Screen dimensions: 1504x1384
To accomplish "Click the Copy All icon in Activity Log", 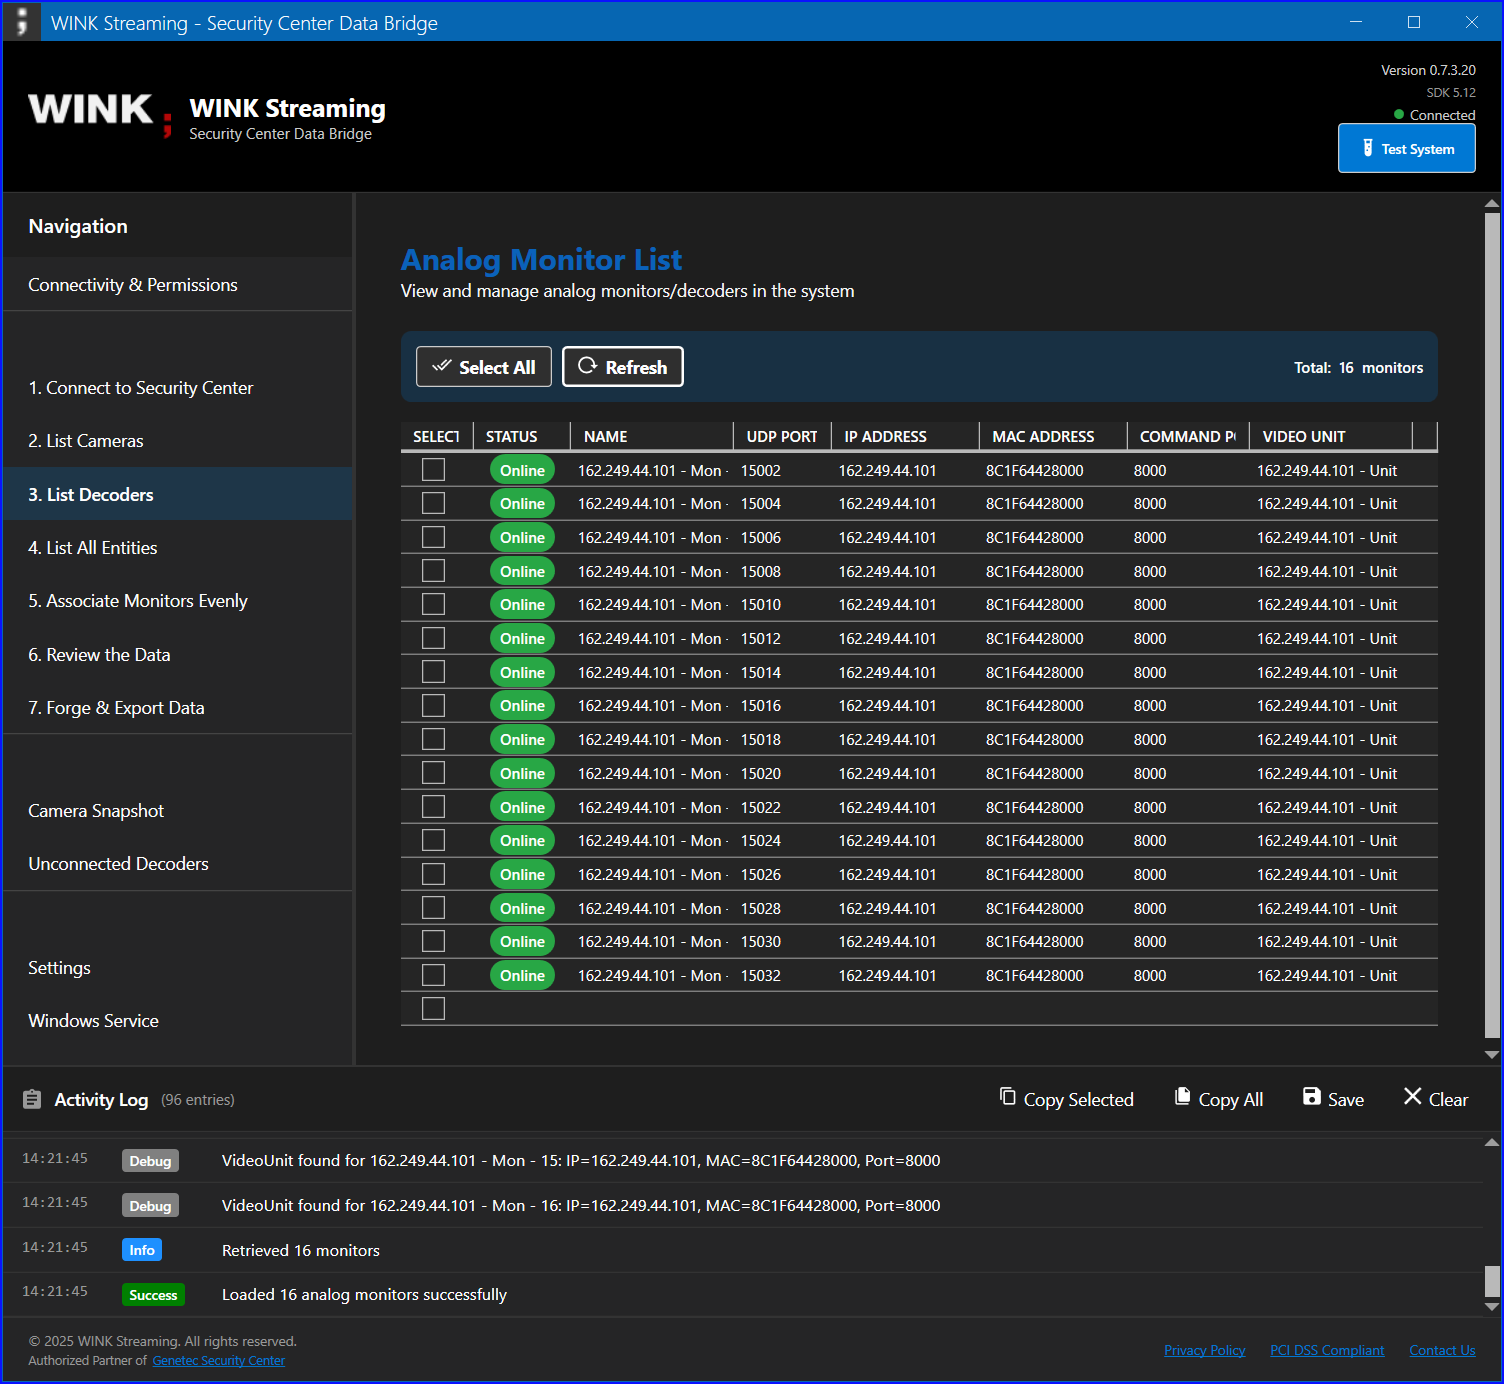I will click(x=1182, y=1097).
